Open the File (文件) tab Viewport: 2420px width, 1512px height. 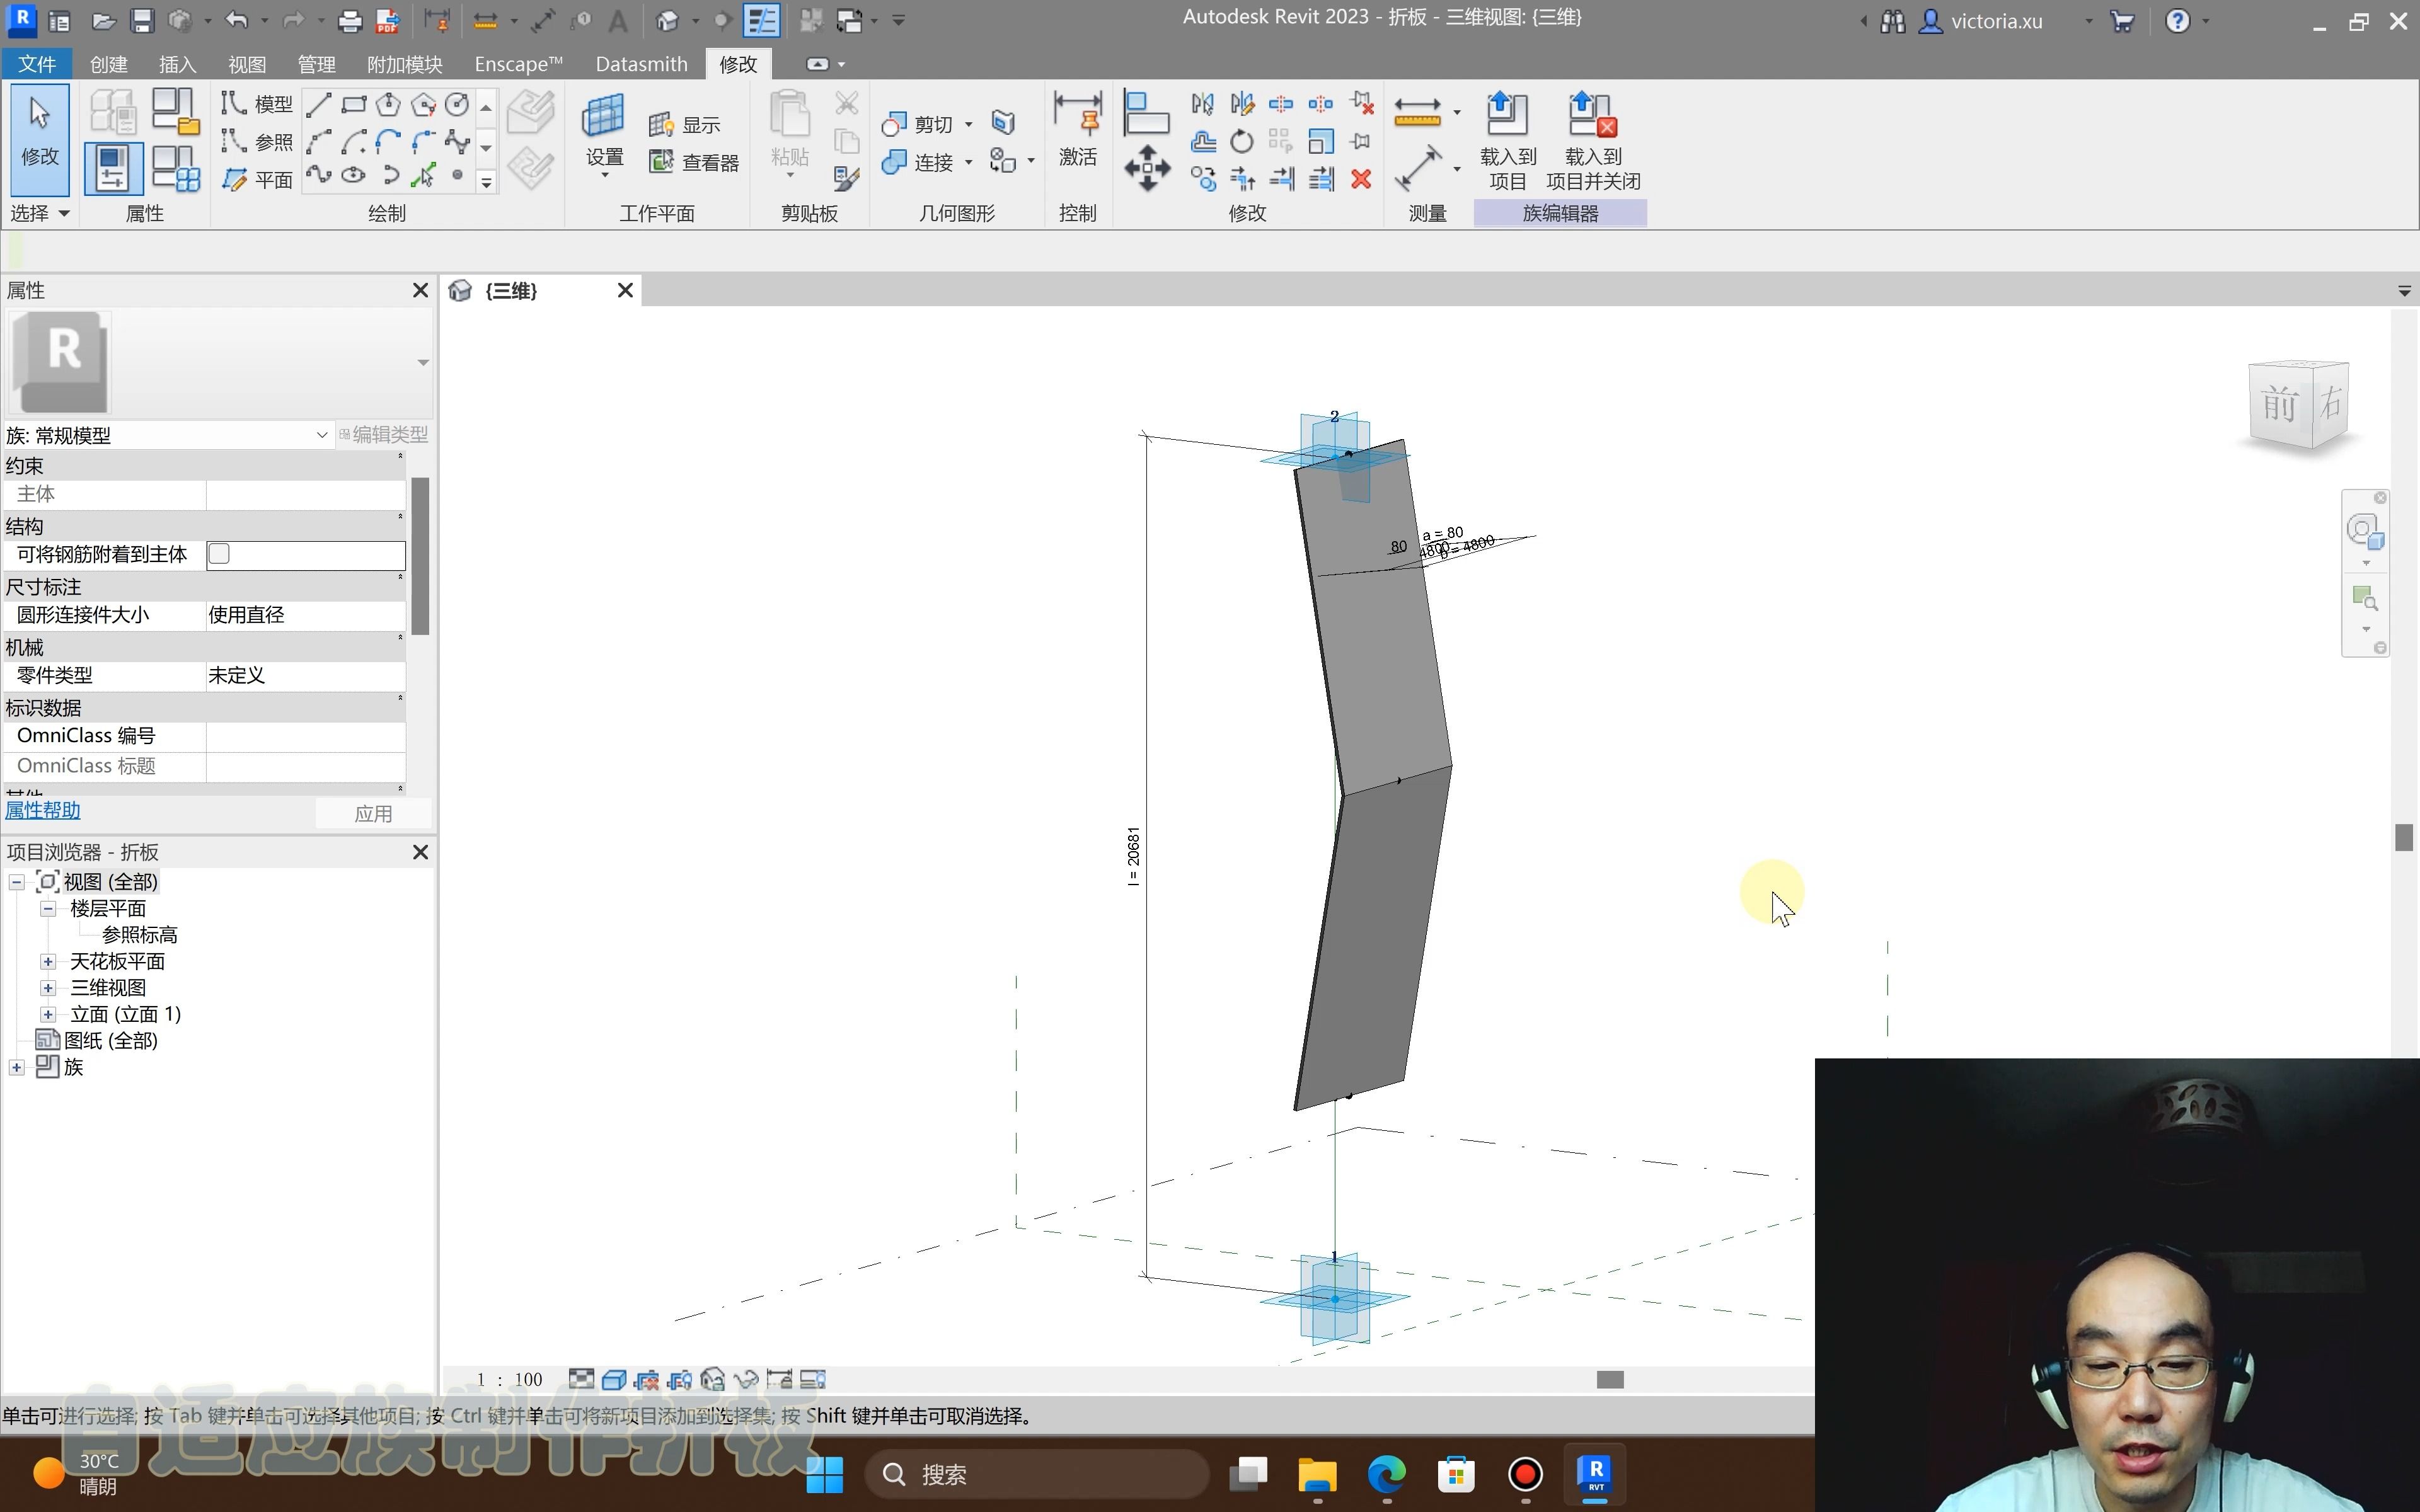tap(37, 64)
